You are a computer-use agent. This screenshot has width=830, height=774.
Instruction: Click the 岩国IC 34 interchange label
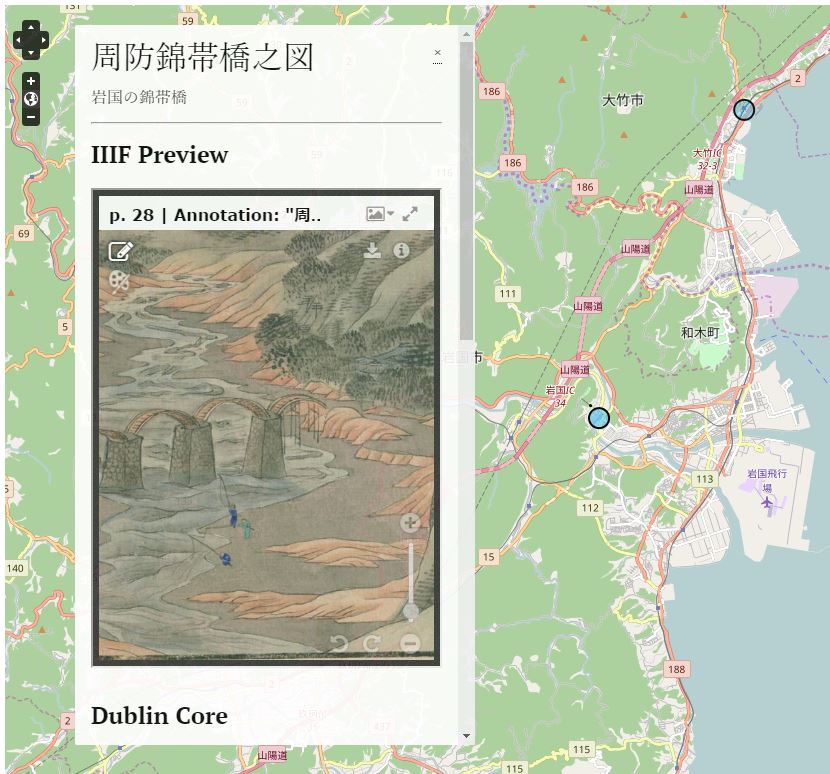point(560,396)
